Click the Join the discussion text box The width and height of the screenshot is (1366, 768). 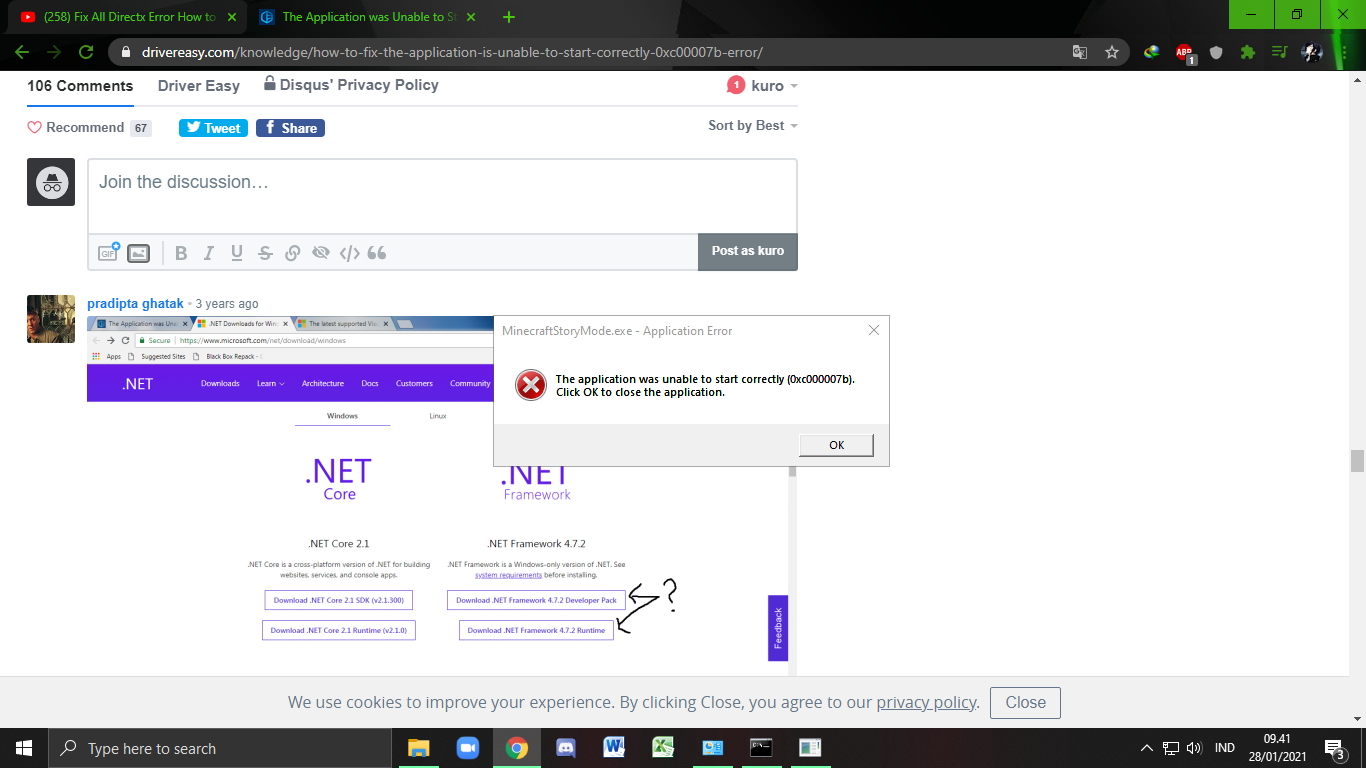point(442,195)
